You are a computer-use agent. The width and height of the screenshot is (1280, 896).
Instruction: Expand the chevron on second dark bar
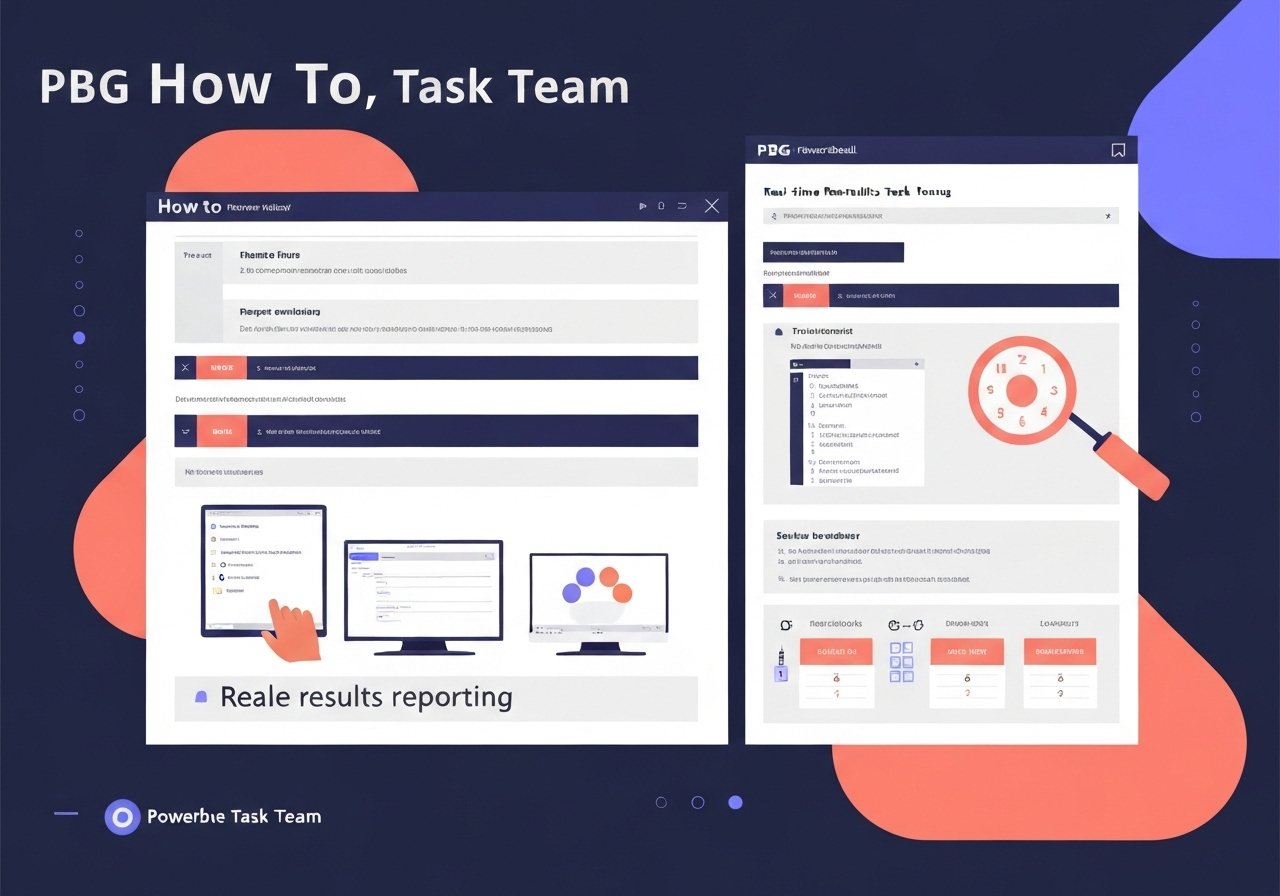[x=184, y=431]
